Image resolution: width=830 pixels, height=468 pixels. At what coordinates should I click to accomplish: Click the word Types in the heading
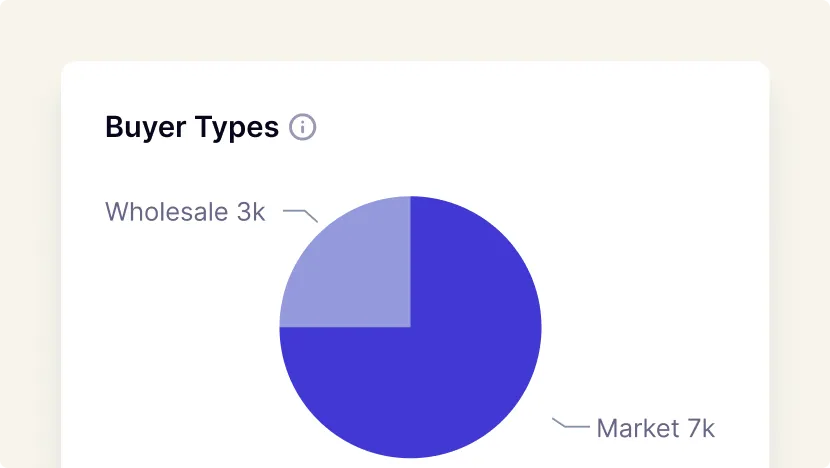237,128
